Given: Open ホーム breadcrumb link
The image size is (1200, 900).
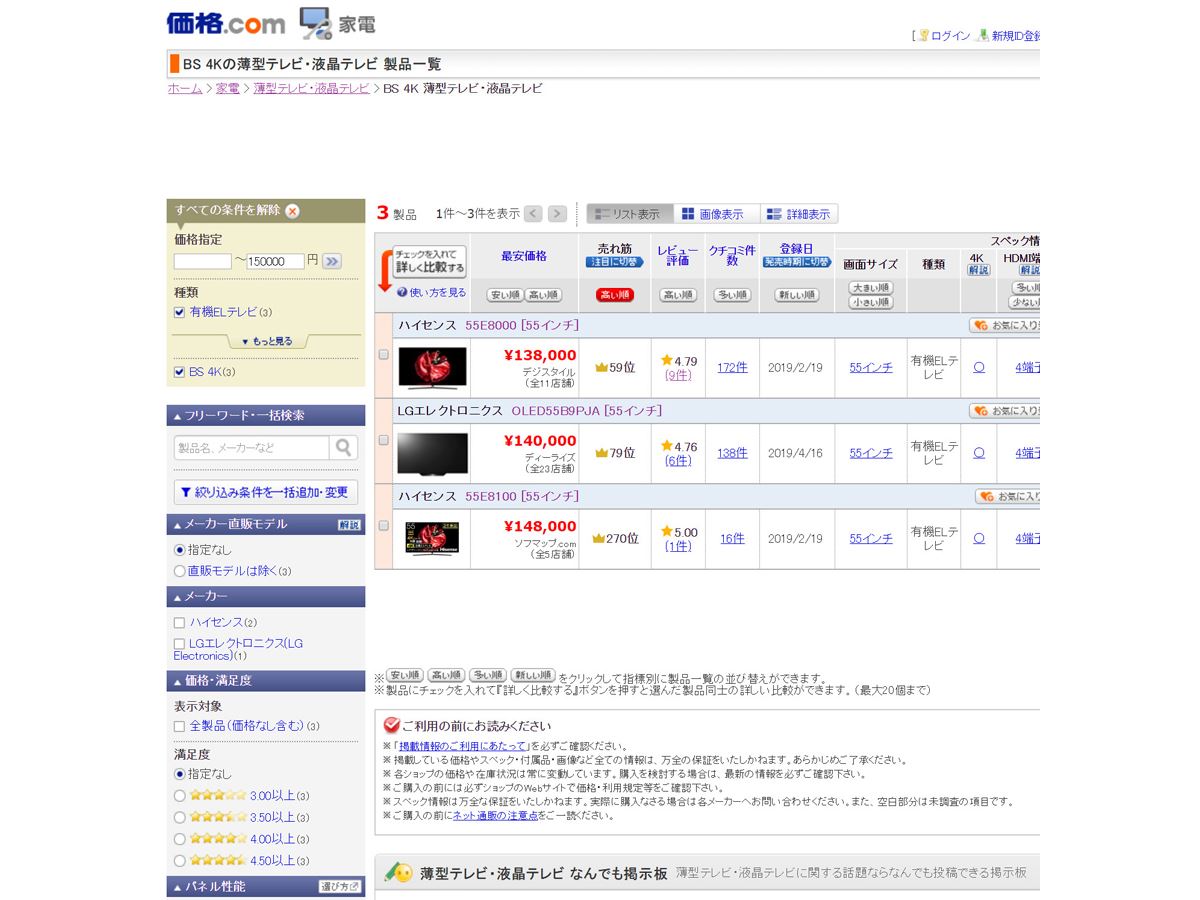Looking at the screenshot, I should 185,89.
